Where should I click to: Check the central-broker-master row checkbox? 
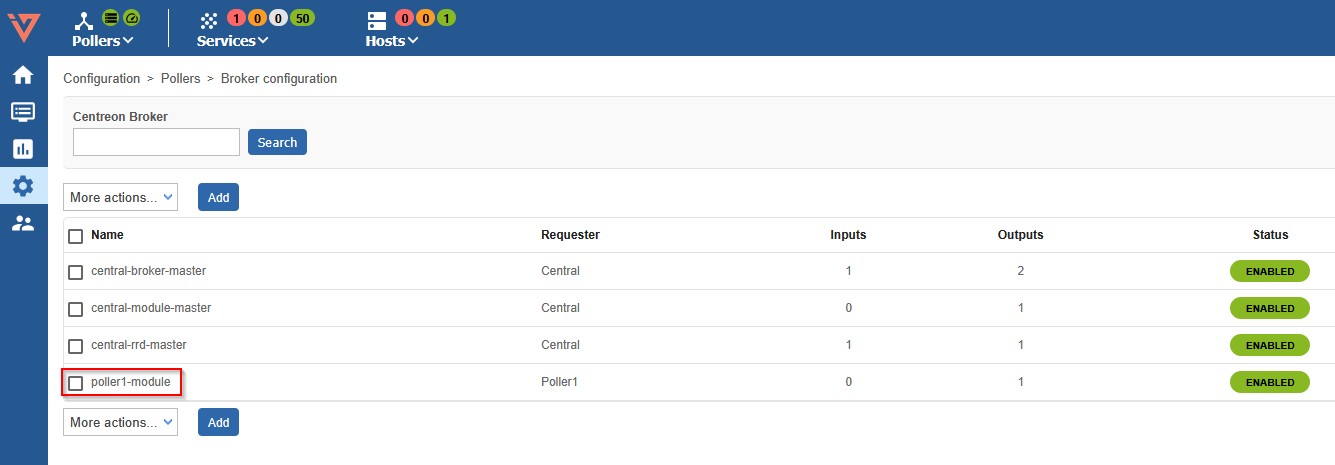coord(75,272)
